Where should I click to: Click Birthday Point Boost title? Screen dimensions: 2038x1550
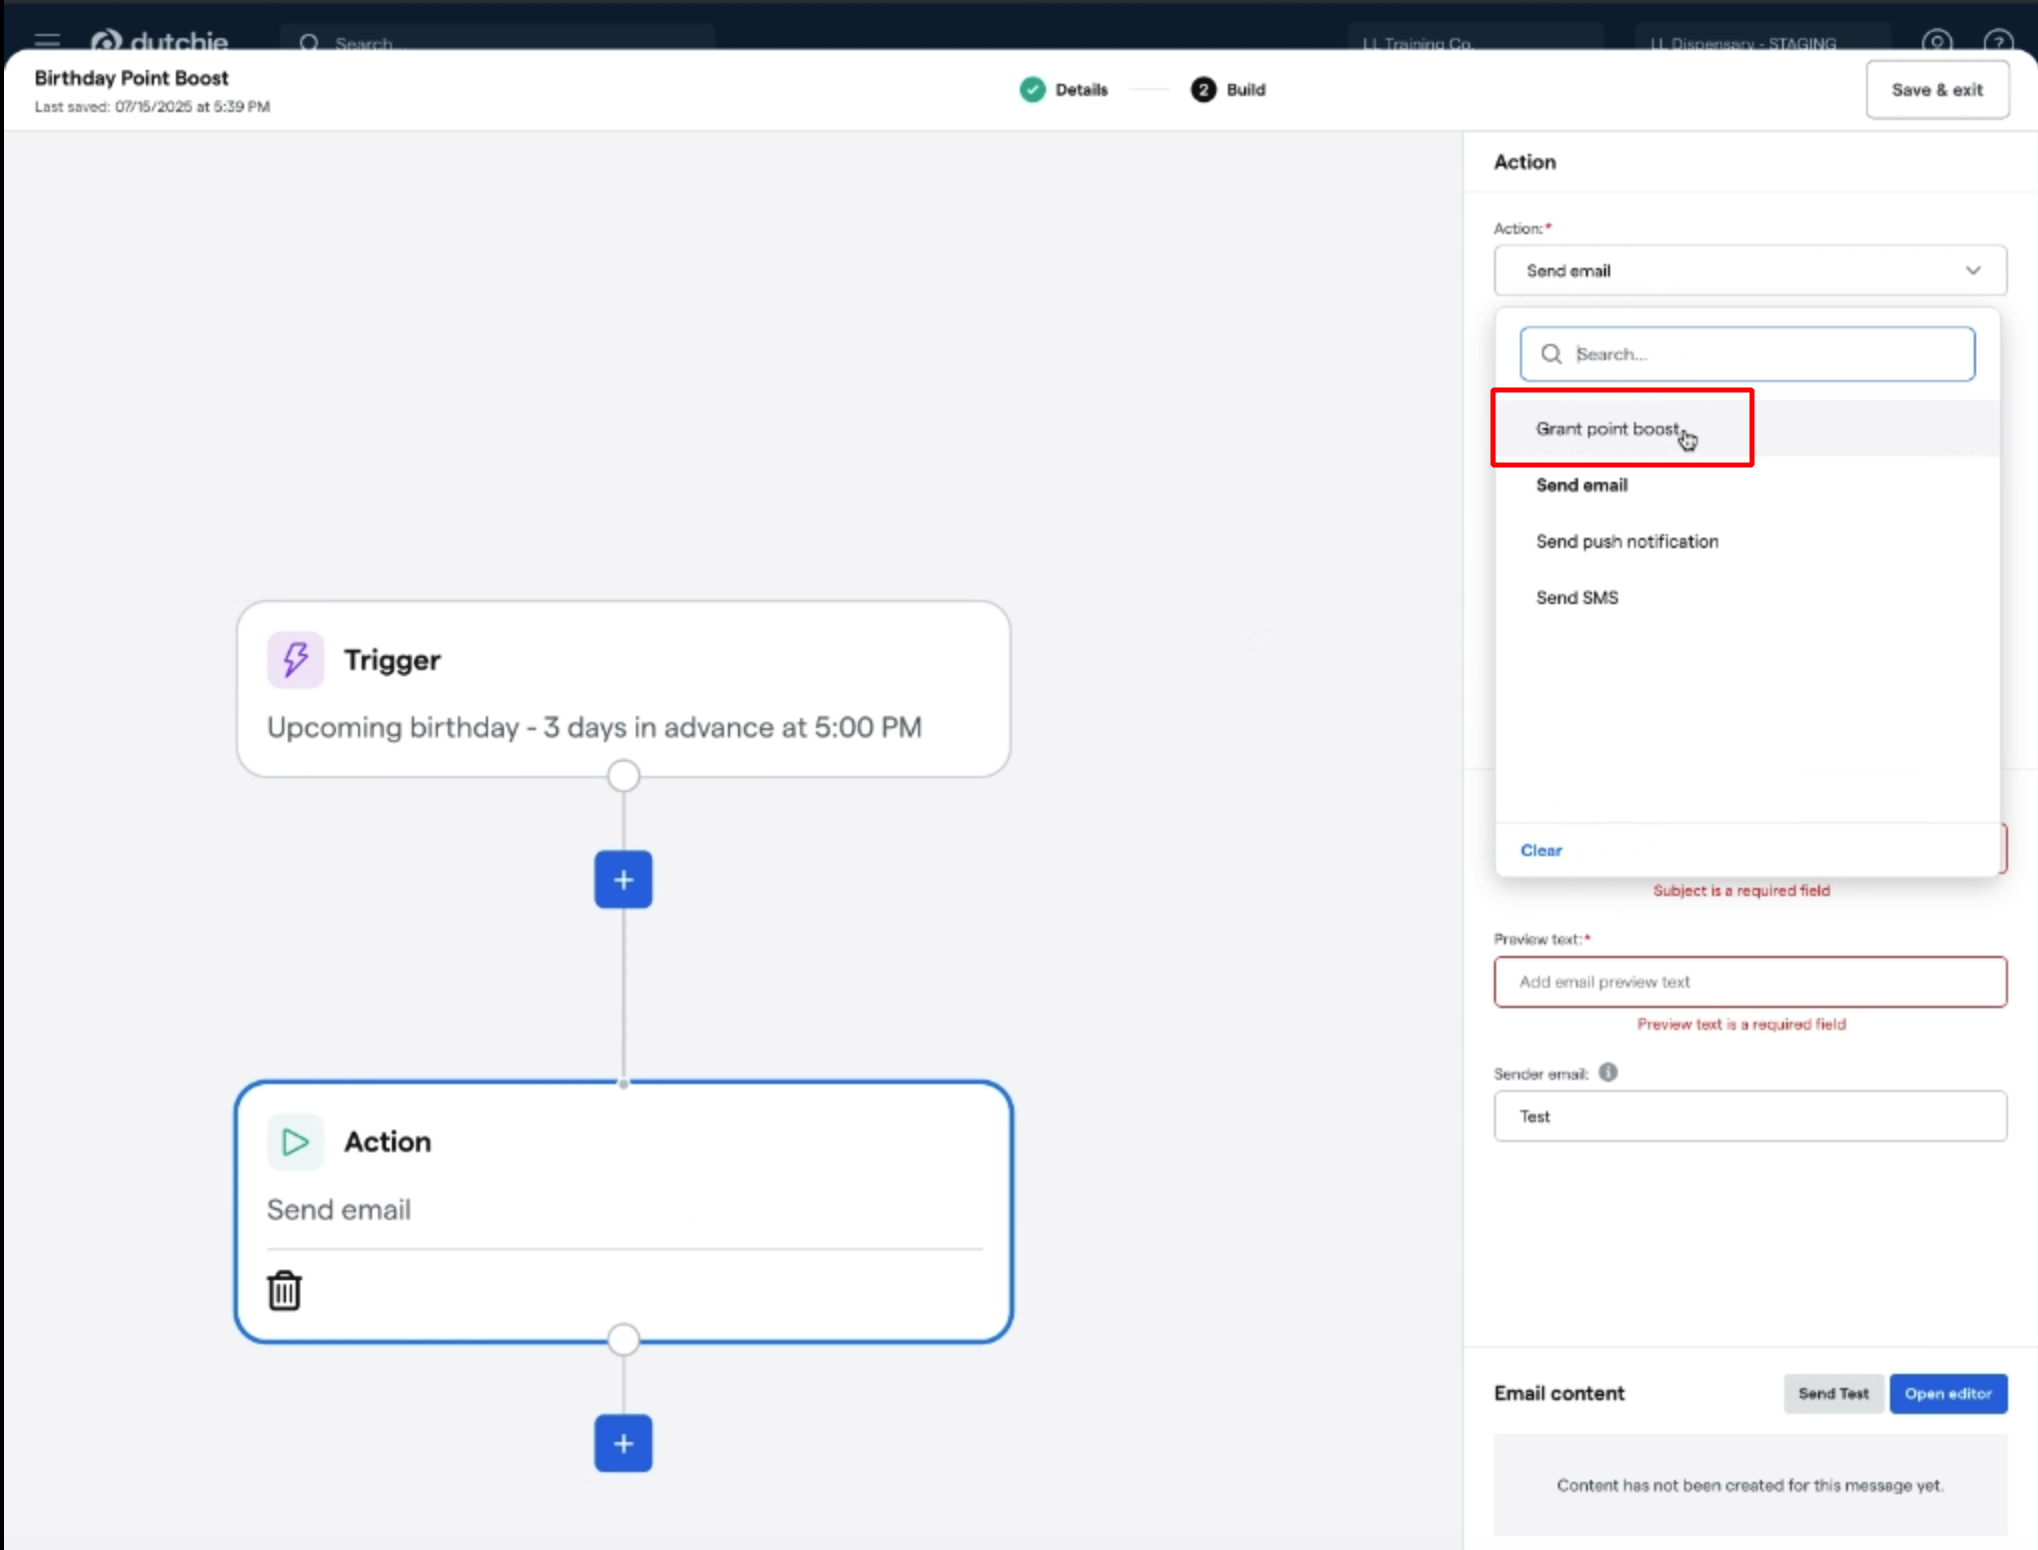(131, 78)
